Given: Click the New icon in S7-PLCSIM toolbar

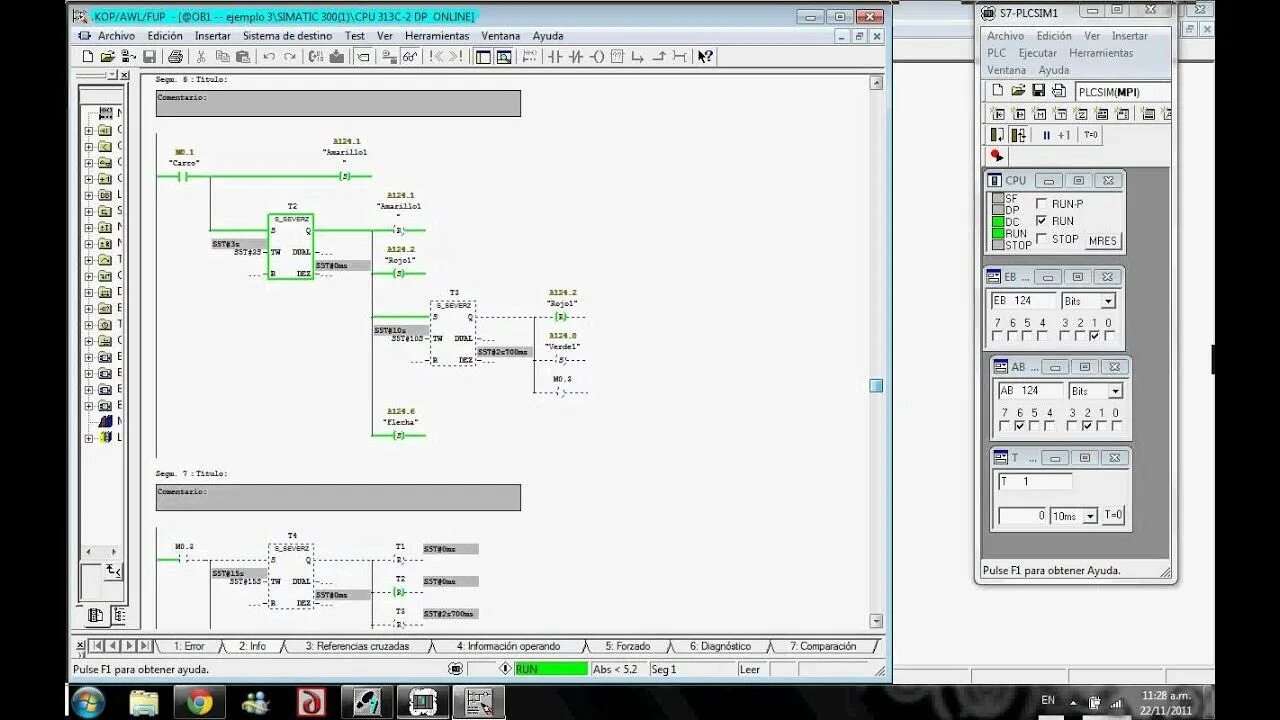Looking at the screenshot, I should (x=998, y=90).
